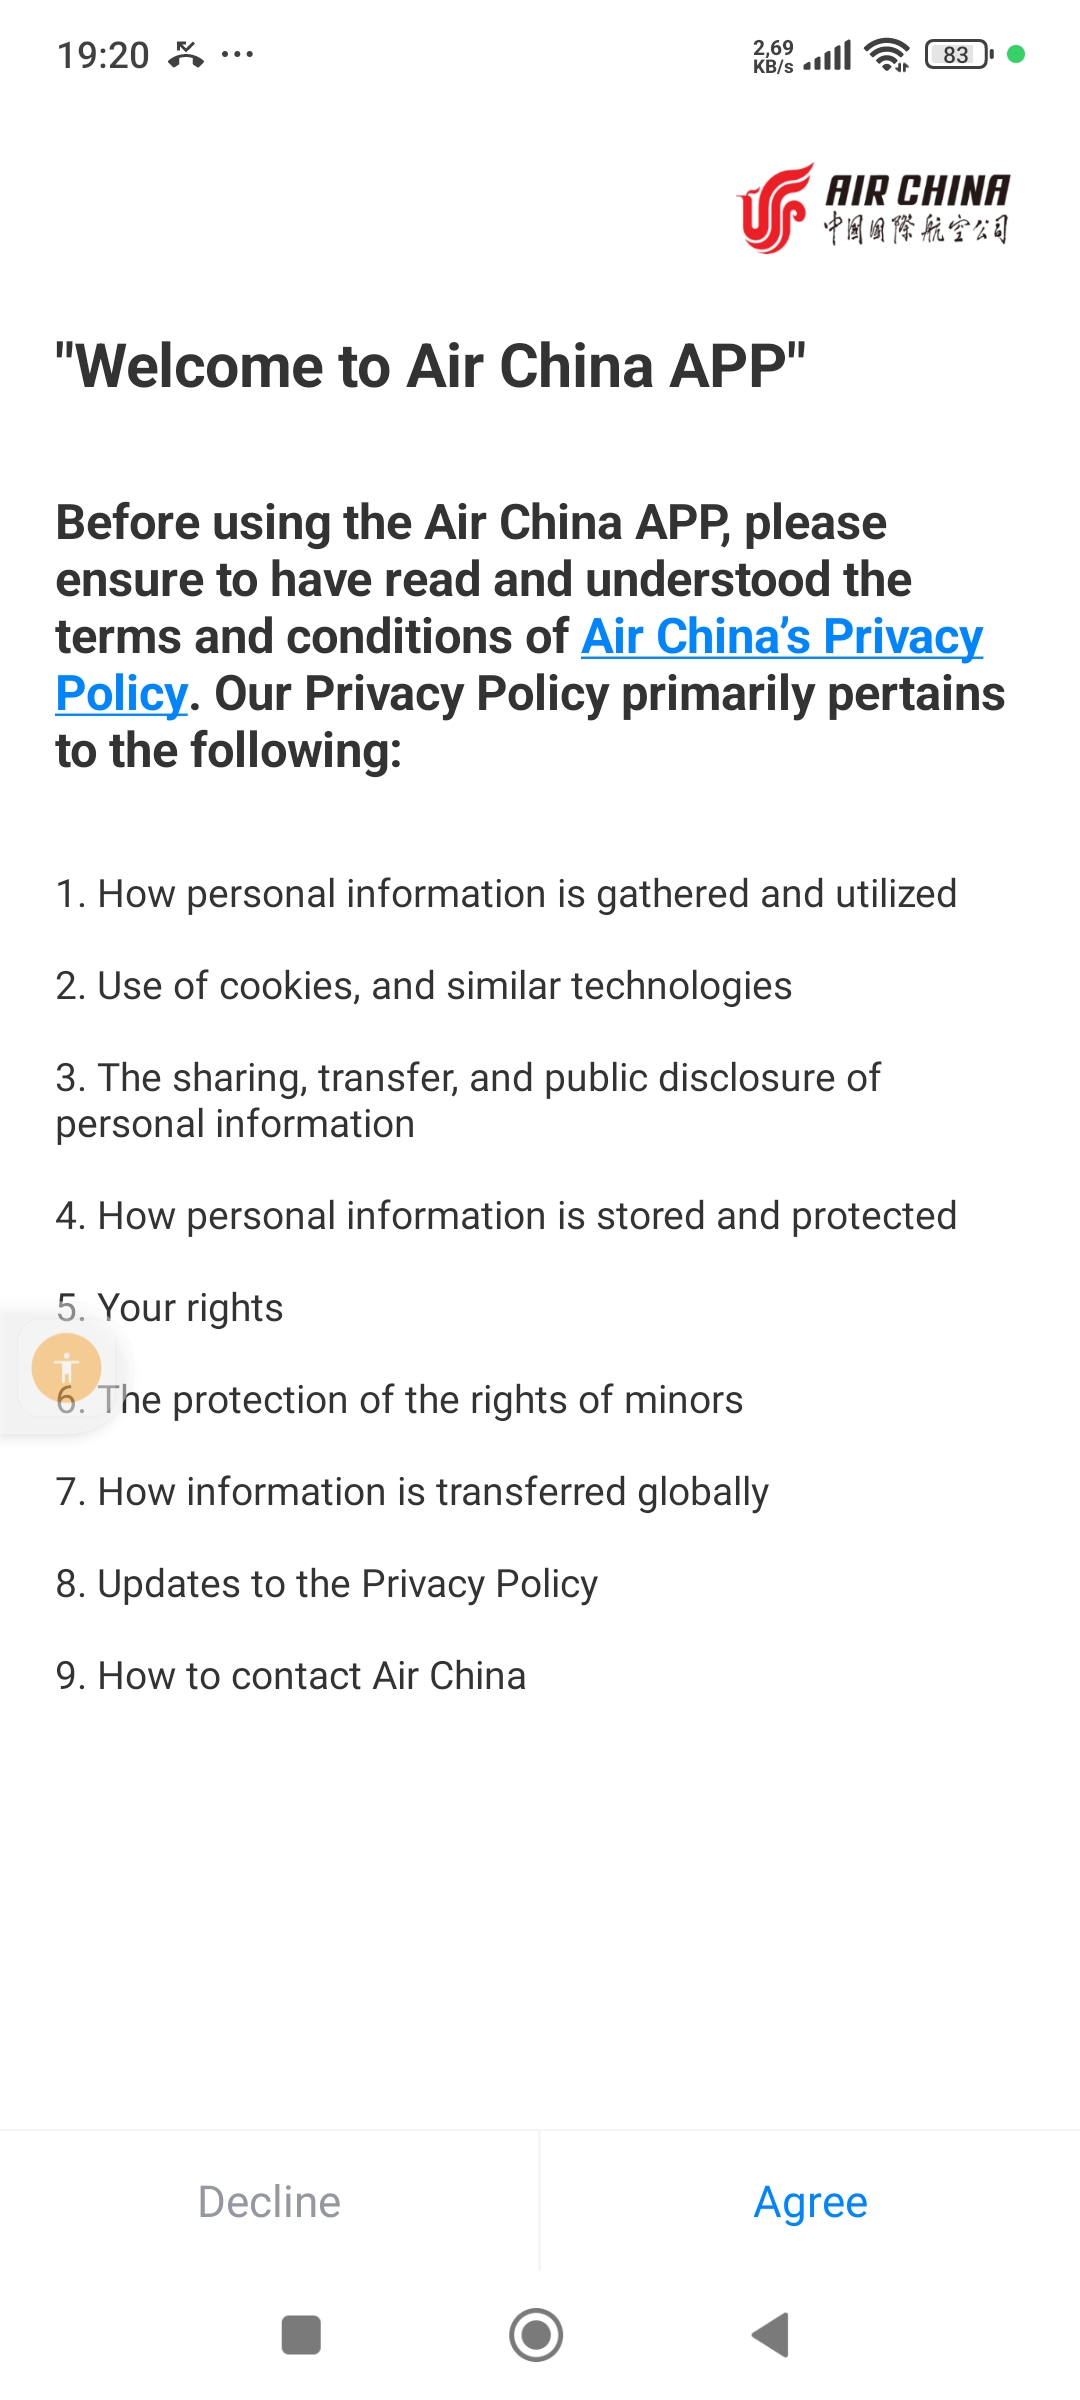Decline the privacy policy
Image resolution: width=1080 pixels, height=2400 pixels.
[x=269, y=2202]
